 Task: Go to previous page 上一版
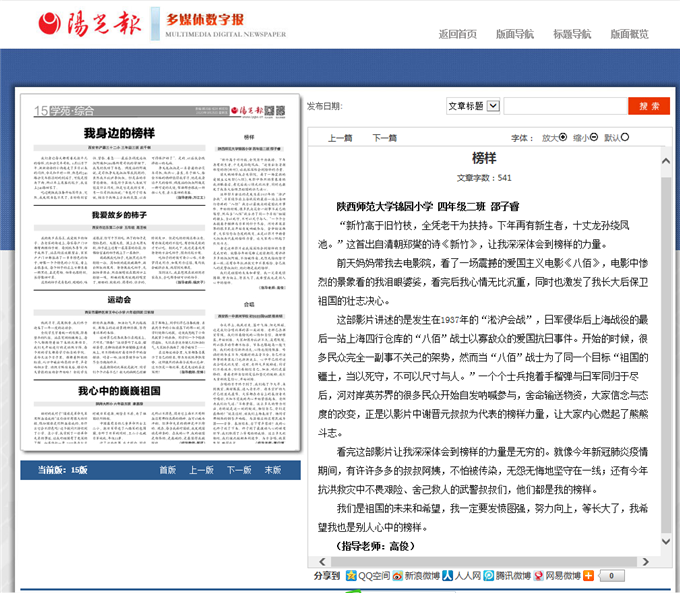(x=201, y=470)
